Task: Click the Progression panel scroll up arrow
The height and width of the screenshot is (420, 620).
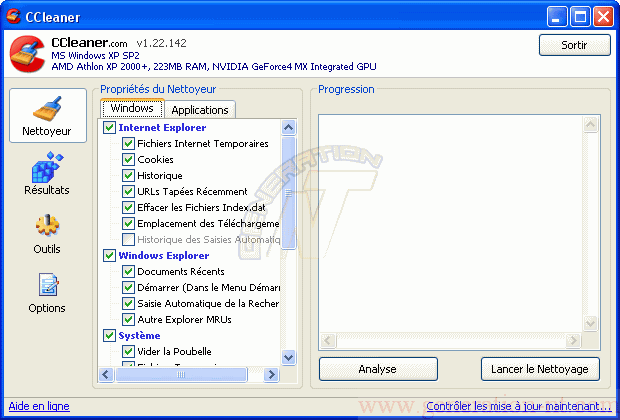Action: 590,125
